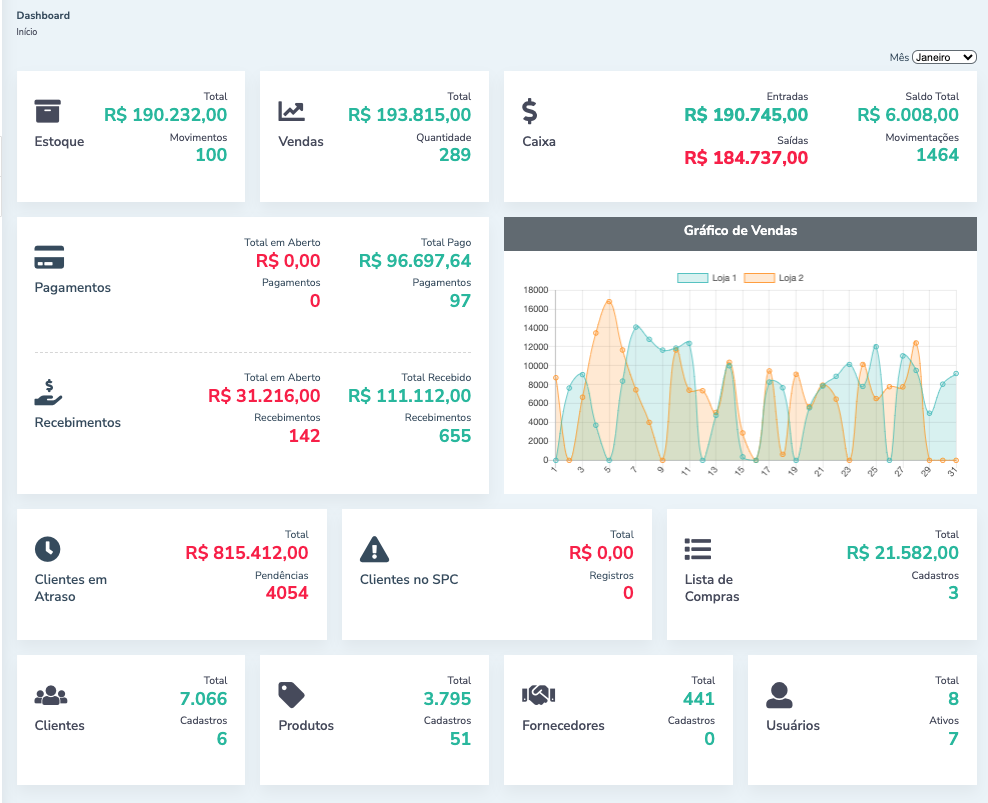Viewport: 988px width, 803px height.
Task: Click the Lista de Compras list icon
Action: tap(698, 548)
